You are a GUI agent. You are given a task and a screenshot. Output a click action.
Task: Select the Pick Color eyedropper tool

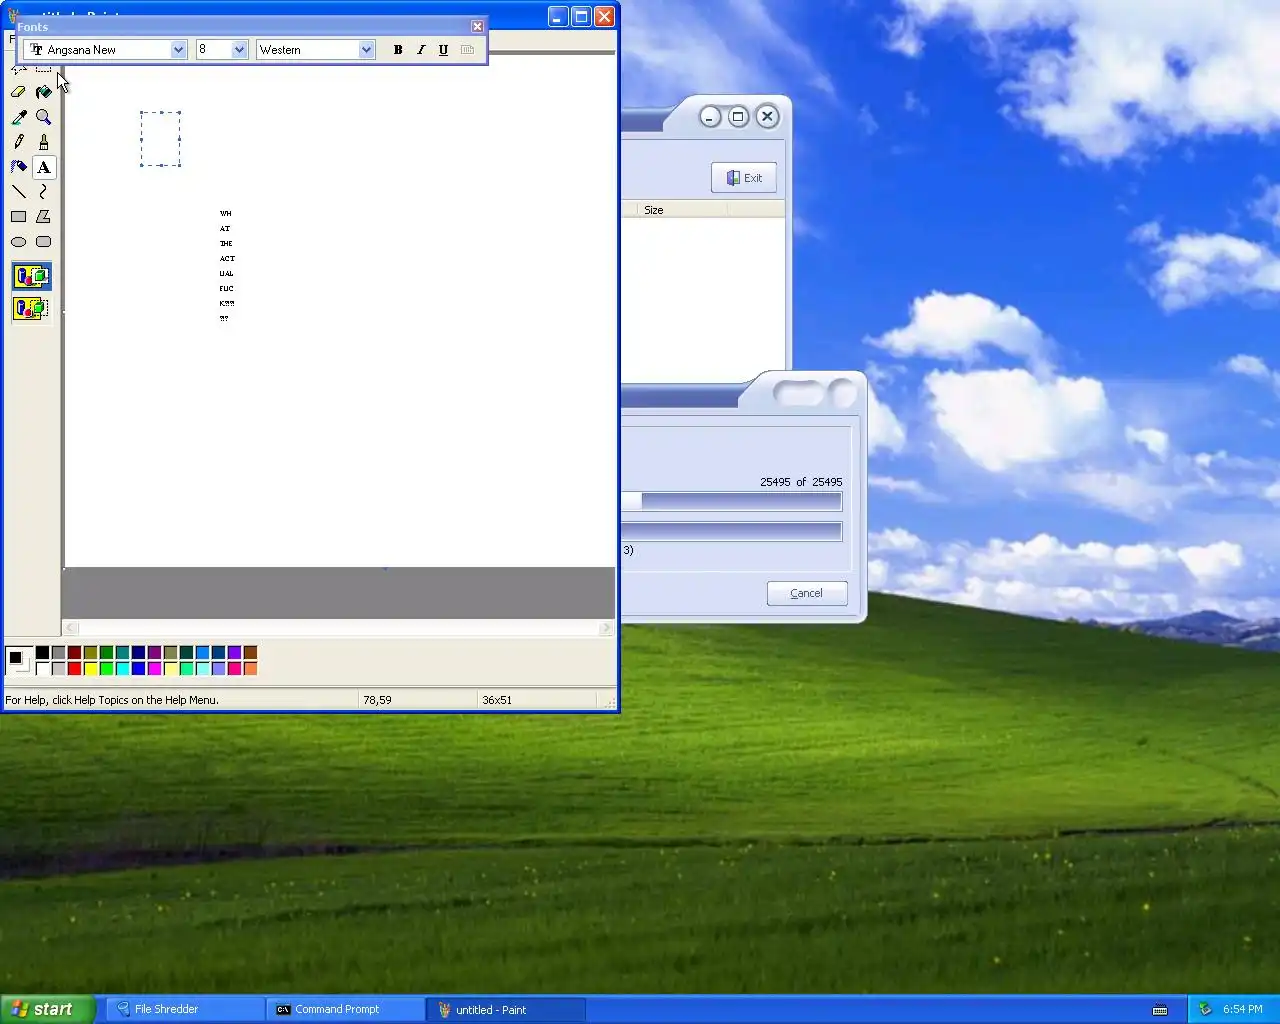(x=18, y=117)
